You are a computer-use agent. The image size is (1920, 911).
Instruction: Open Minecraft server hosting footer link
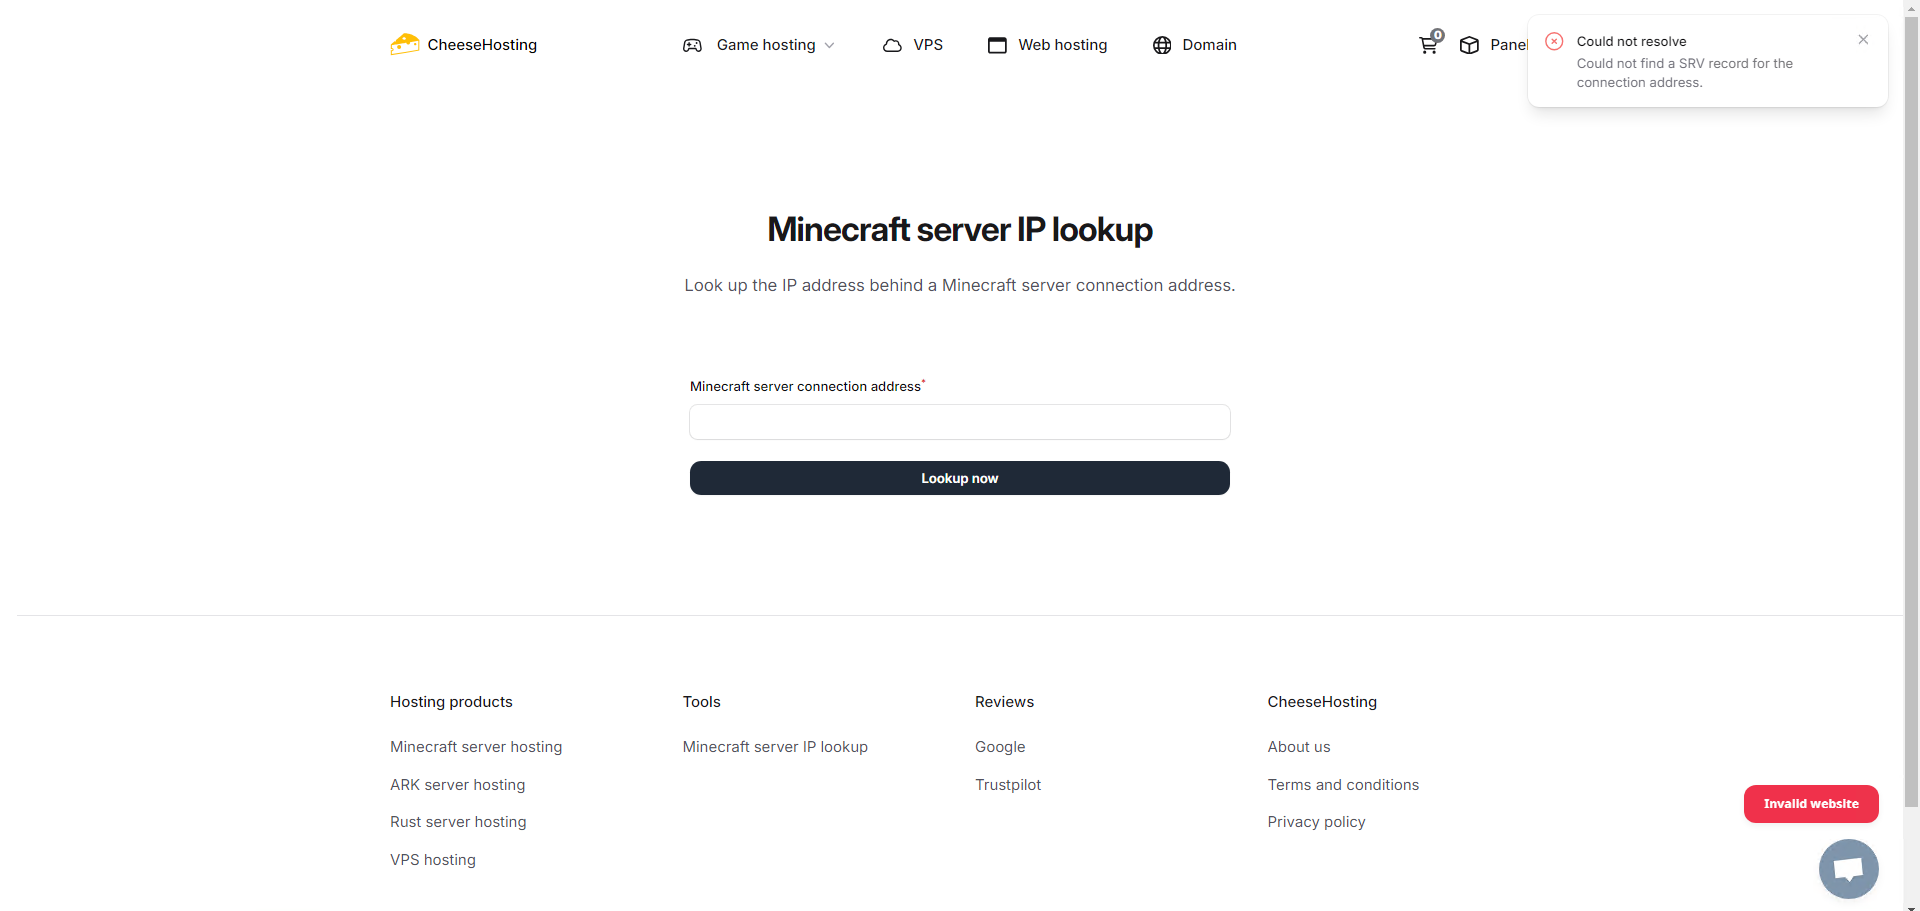click(476, 747)
